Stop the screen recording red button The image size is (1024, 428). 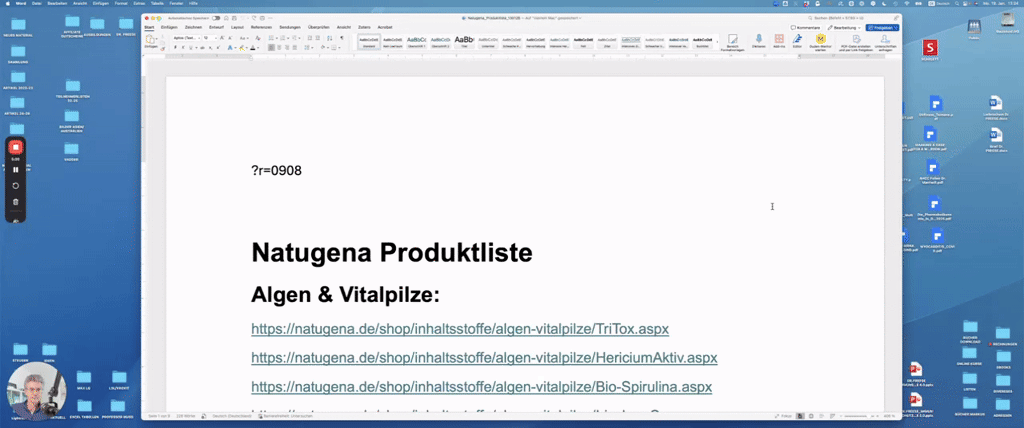pos(16,147)
